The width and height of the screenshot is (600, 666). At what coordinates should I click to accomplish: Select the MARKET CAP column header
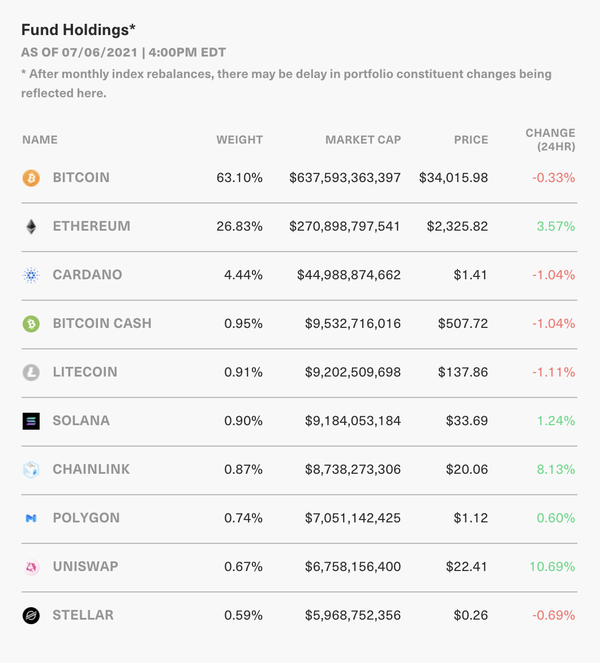363,140
